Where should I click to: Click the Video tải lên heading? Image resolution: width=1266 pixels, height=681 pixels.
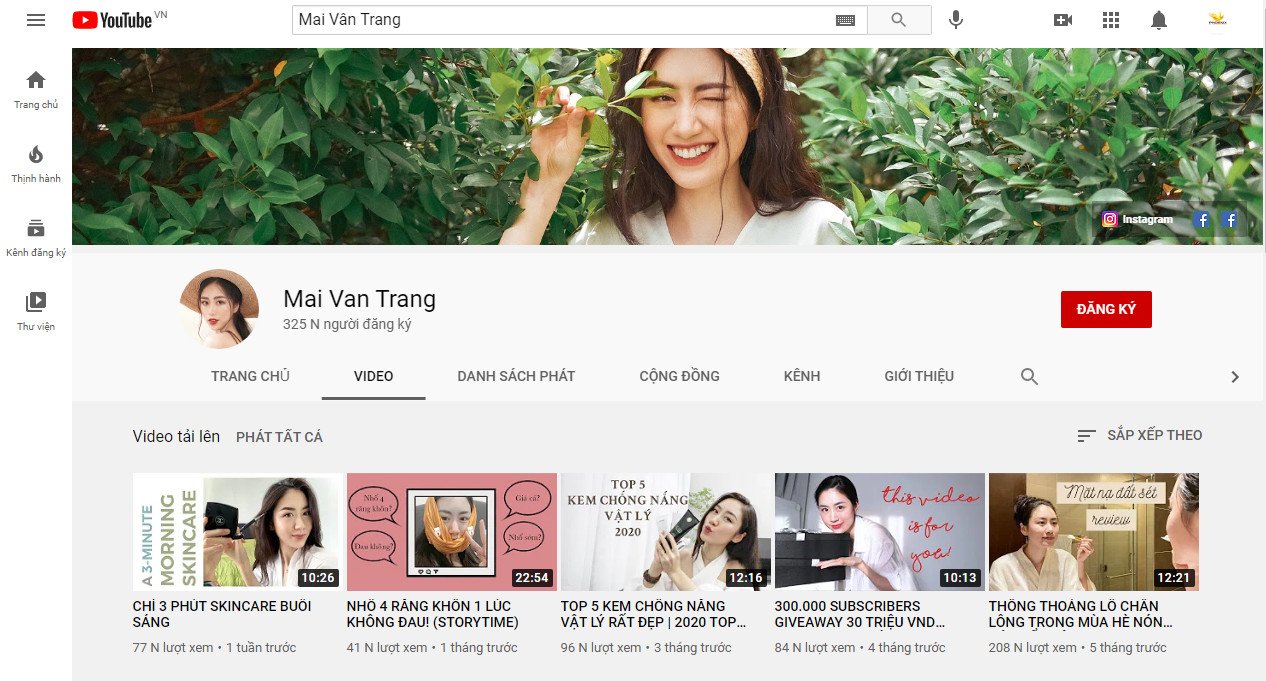click(x=176, y=436)
